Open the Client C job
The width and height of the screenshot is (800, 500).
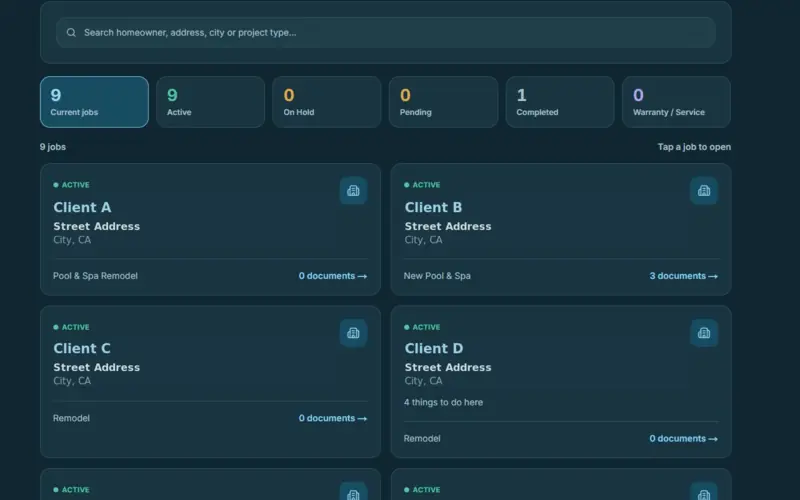pyautogui.click(x=210, y=382)
